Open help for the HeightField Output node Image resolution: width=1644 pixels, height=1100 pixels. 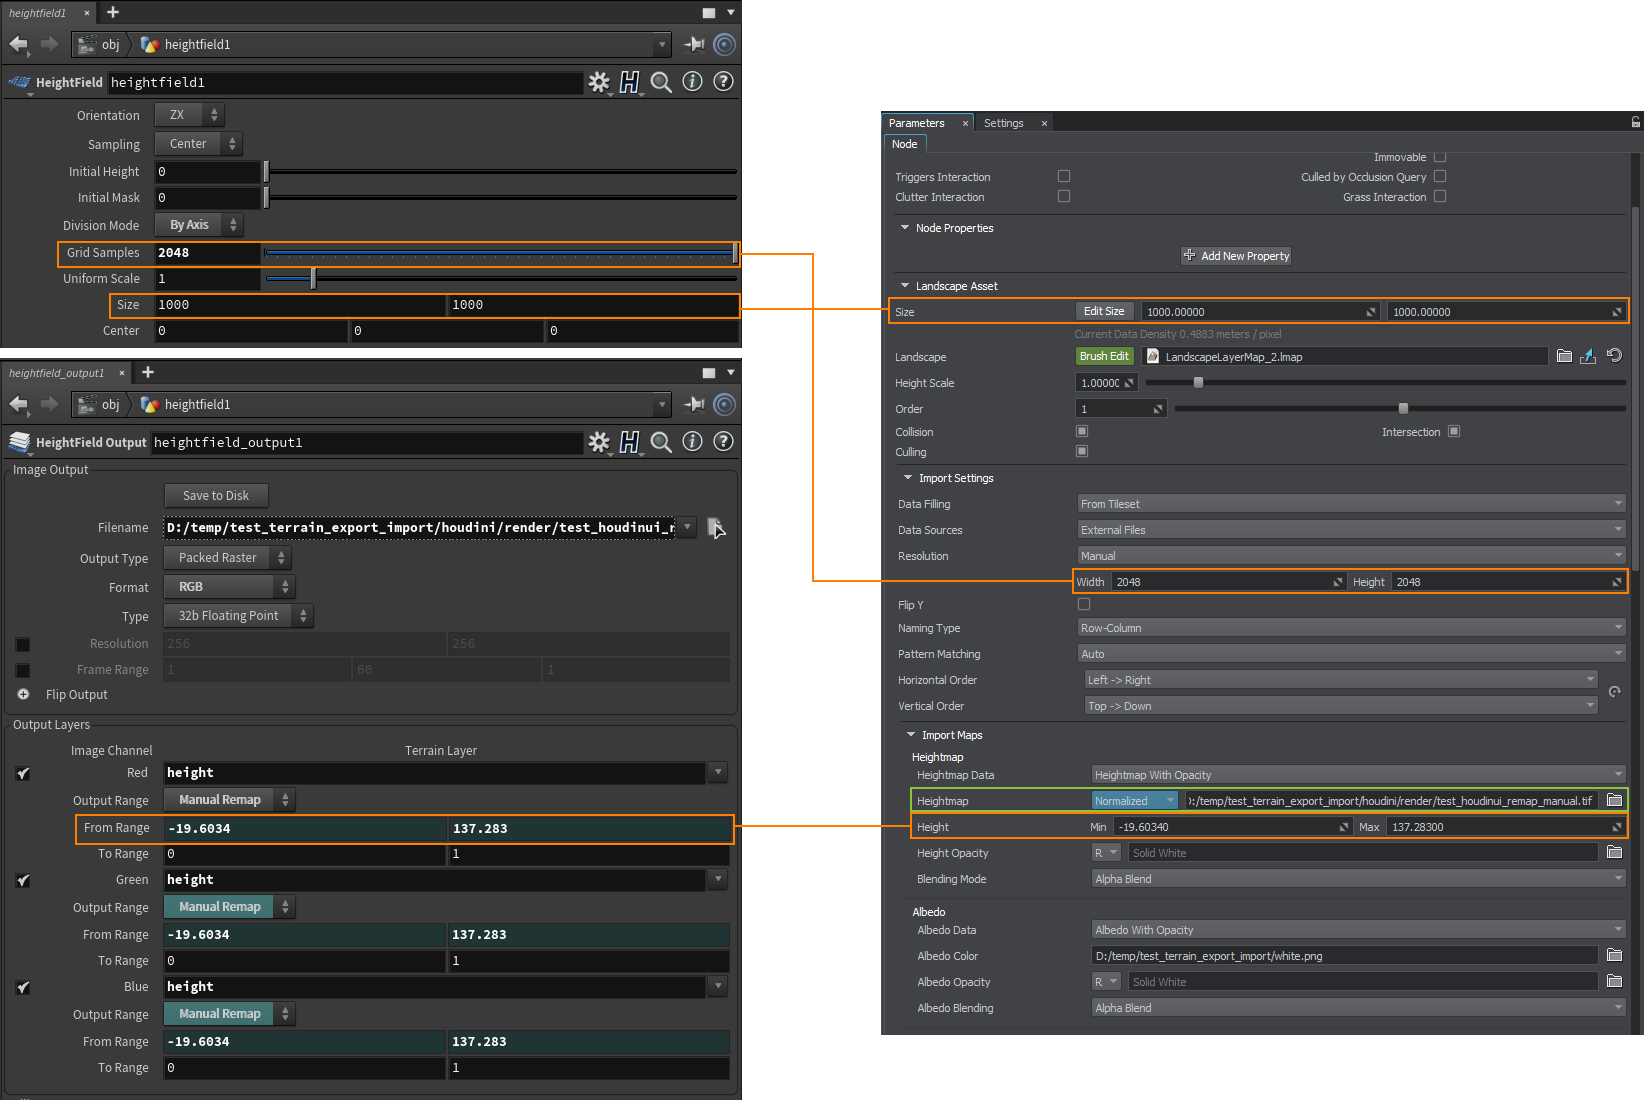723,442
